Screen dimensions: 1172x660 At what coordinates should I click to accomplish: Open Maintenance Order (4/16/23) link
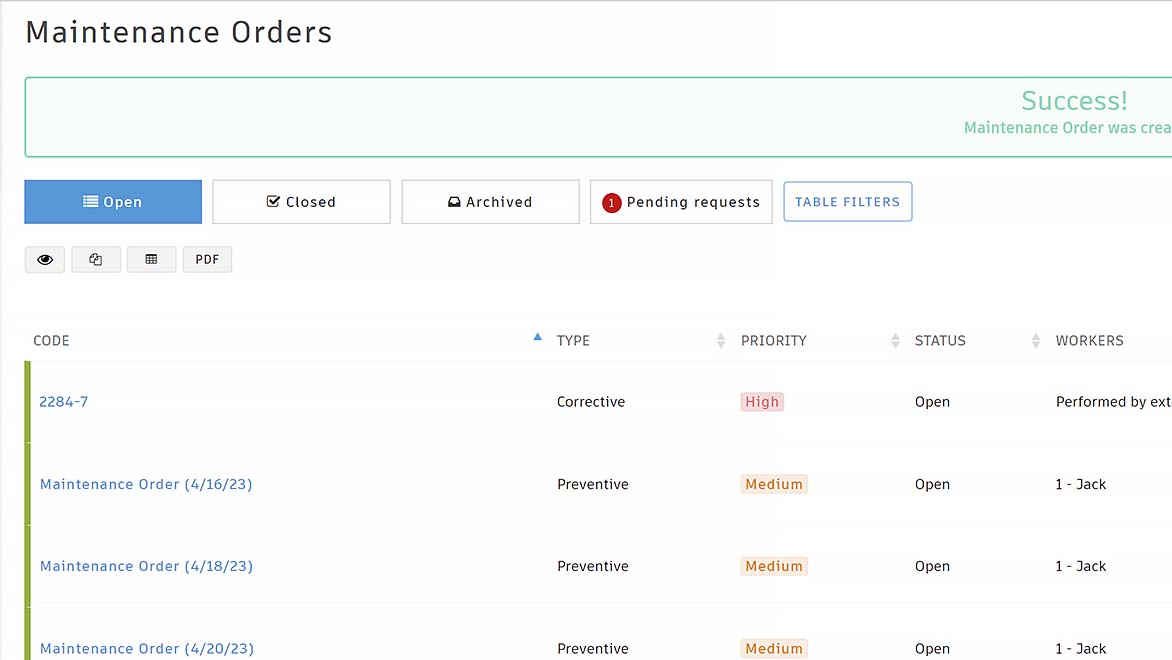(146, 484)
